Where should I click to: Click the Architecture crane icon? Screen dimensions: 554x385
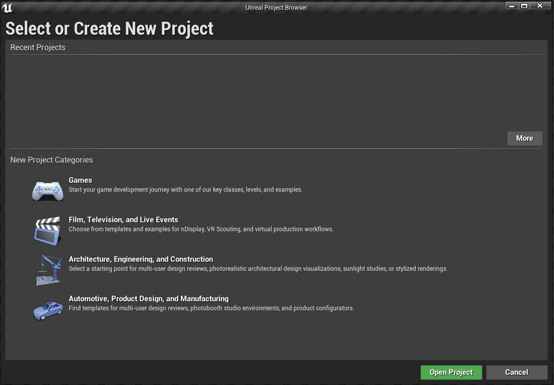point(48,270)
